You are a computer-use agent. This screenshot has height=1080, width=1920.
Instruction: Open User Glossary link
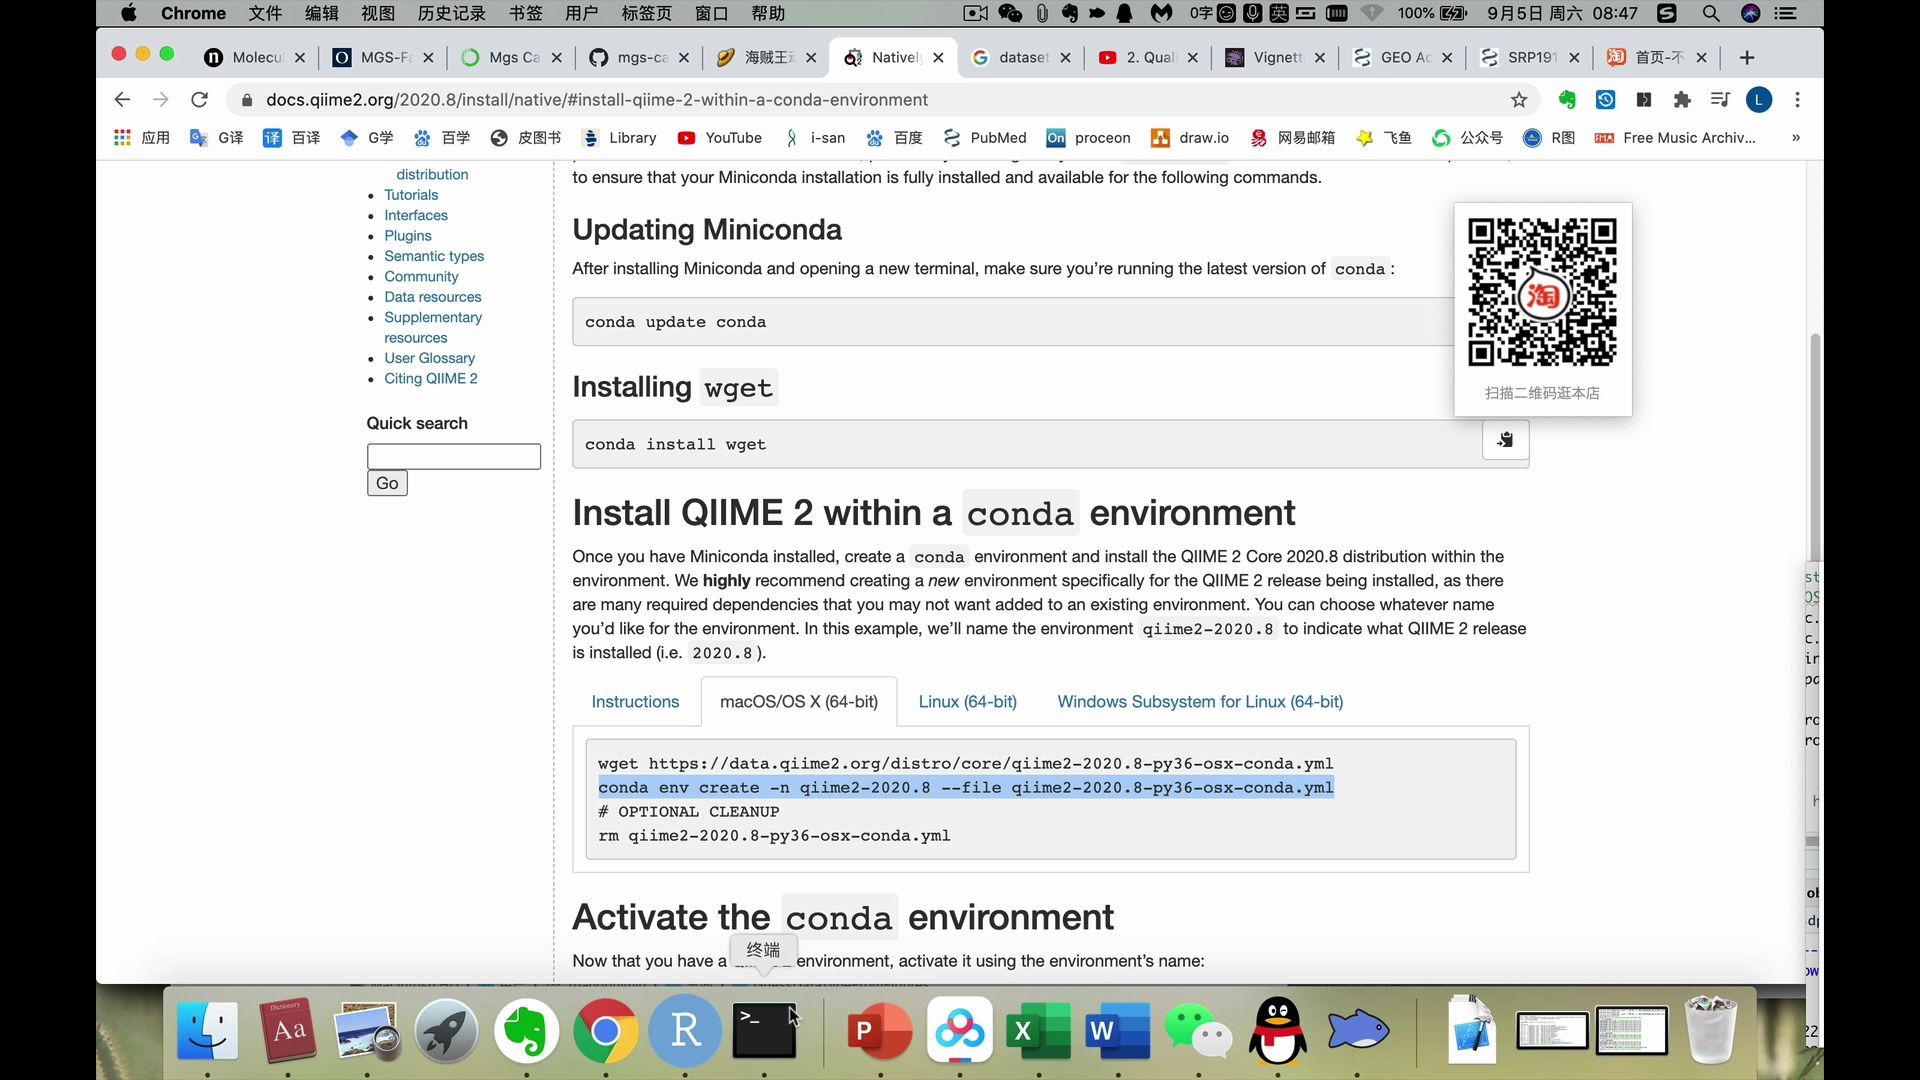click(x=429, y=358)
